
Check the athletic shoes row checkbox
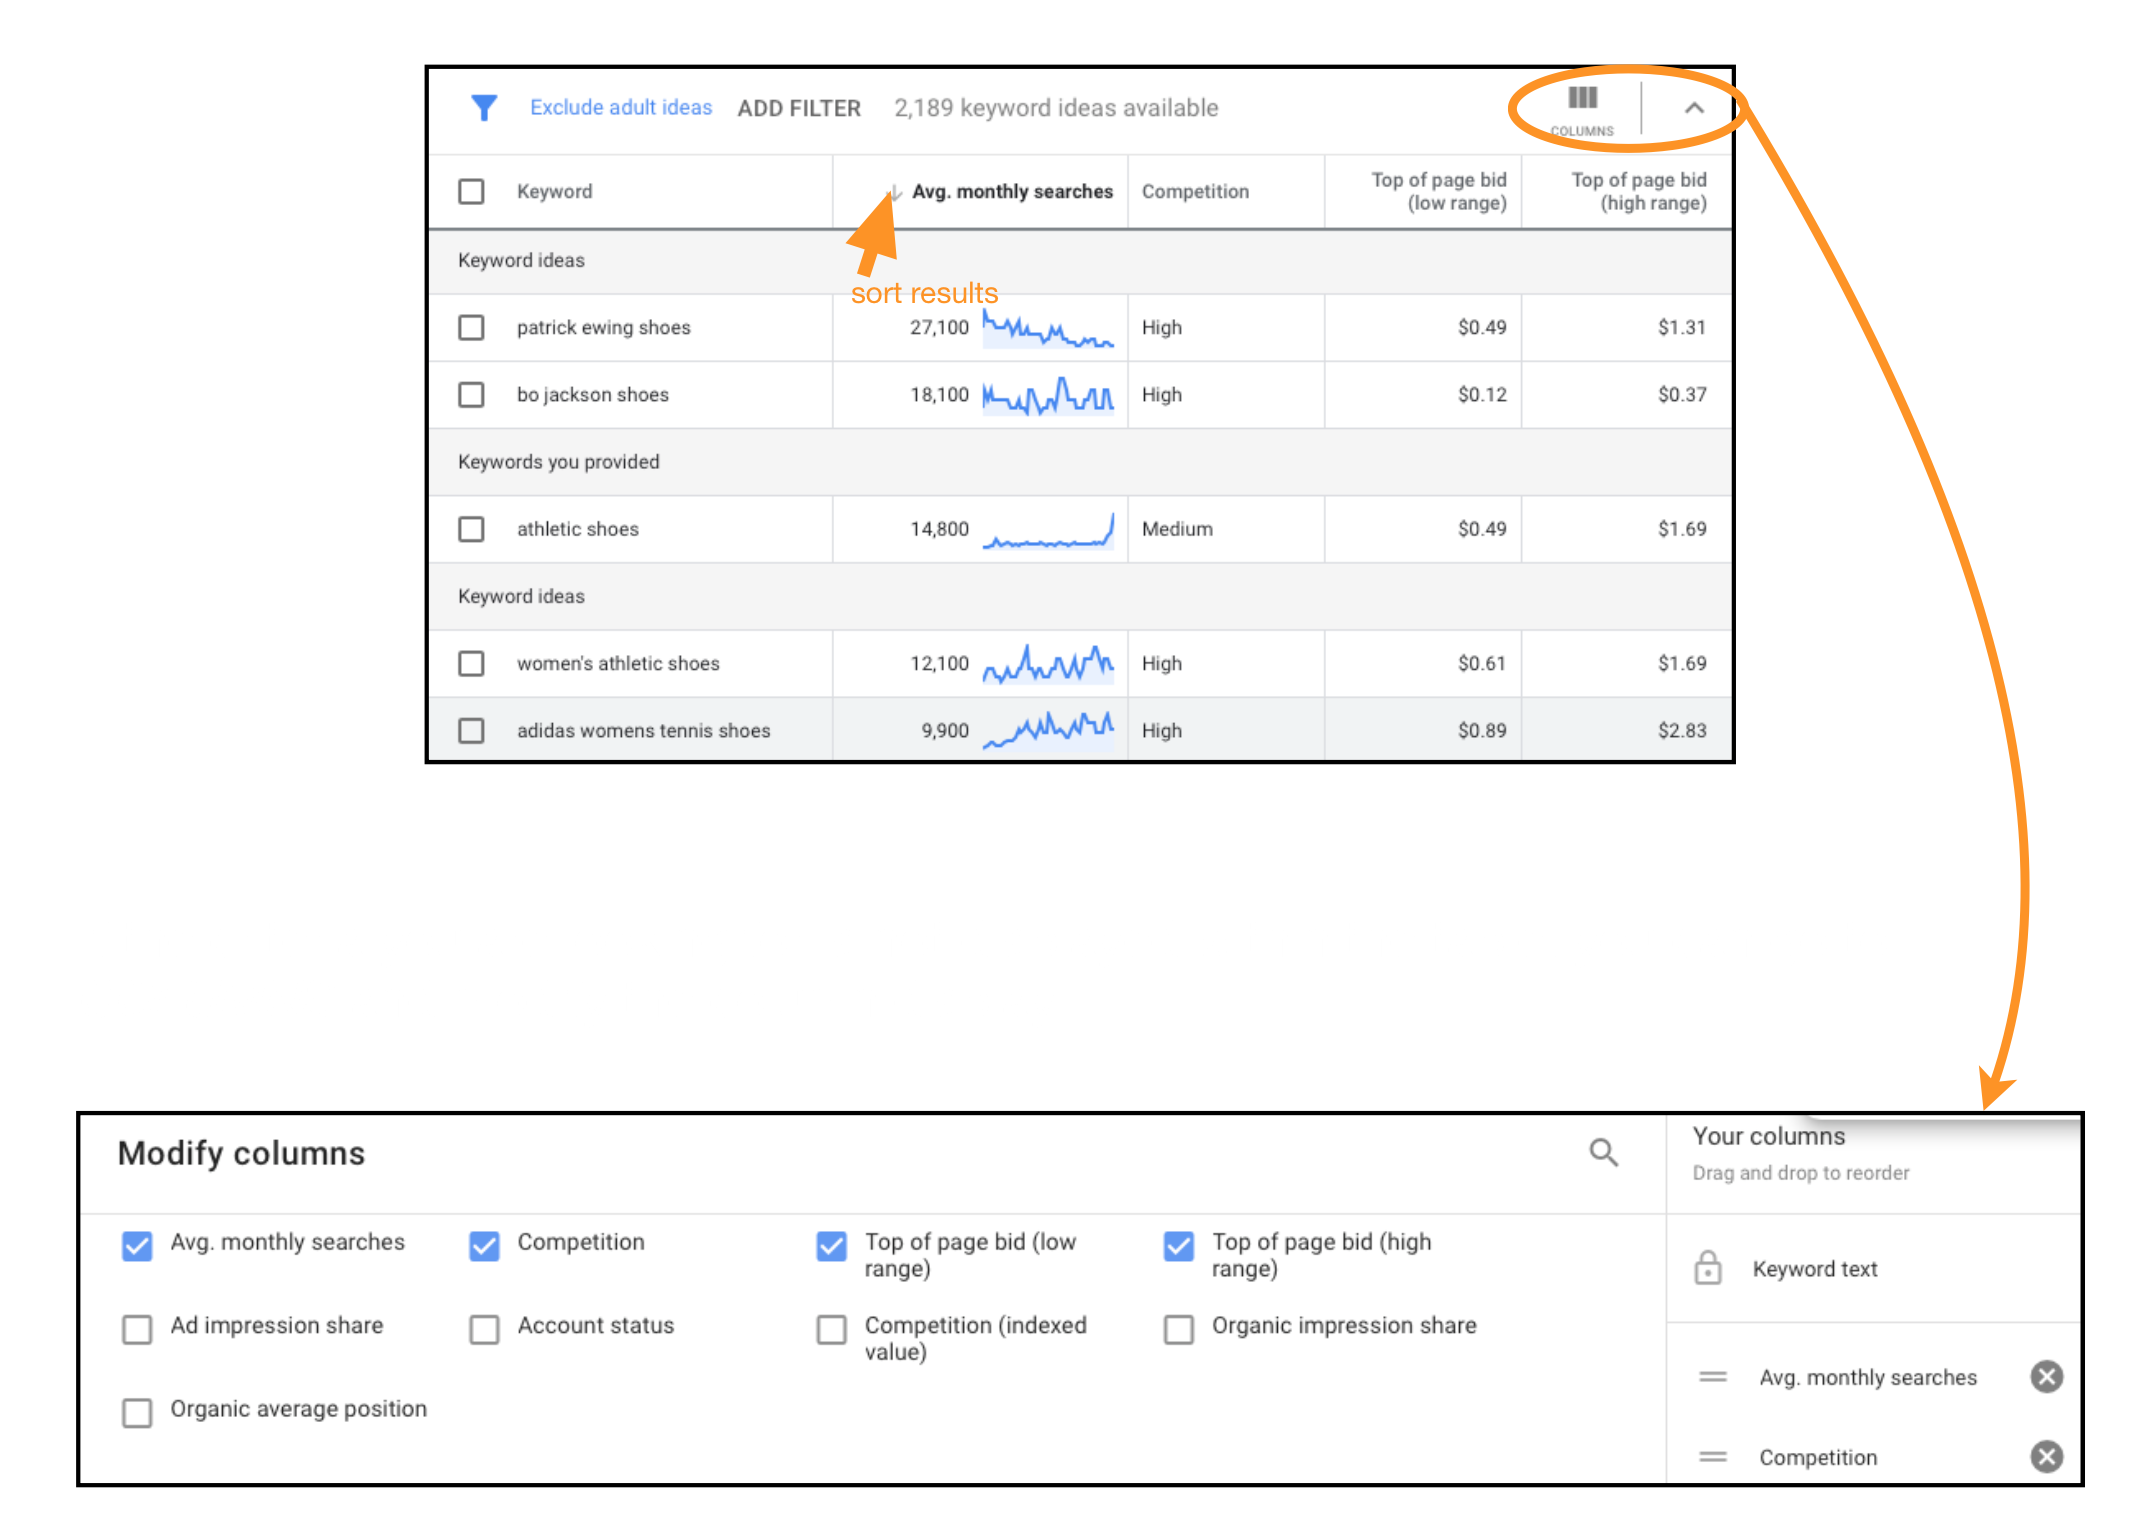(x=471, y=529)
